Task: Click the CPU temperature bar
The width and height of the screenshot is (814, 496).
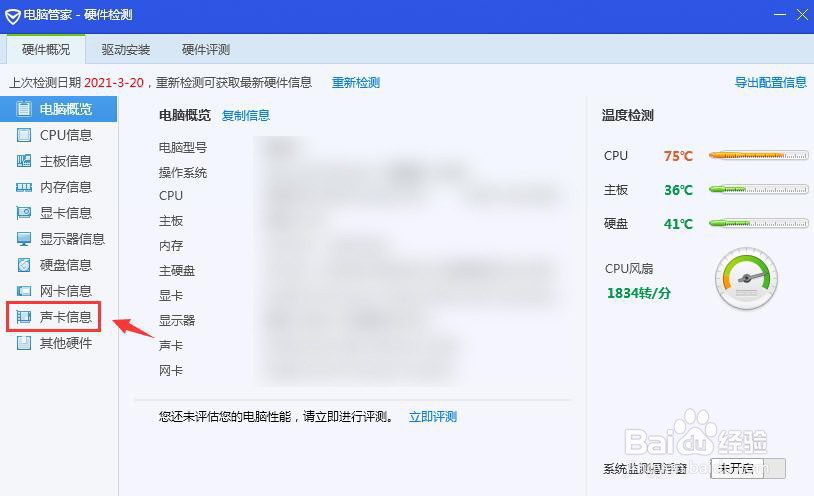Action: click(x=758, y=155)
